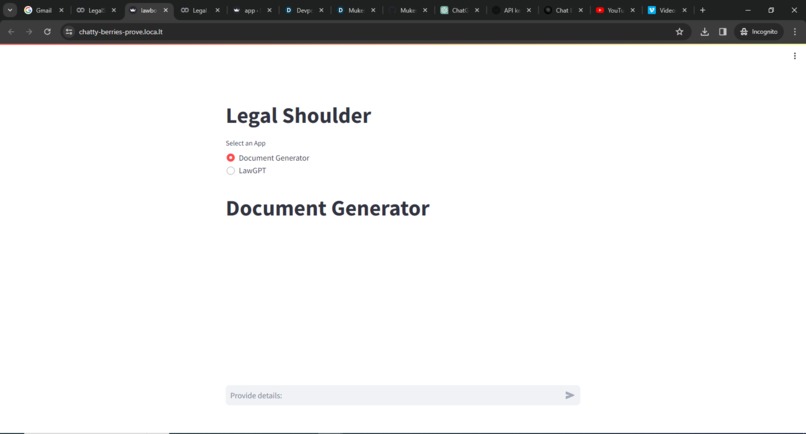Screen dimensions: 806x434
Task: Open the Chrome three-dot menu
Action: (795, 32)
